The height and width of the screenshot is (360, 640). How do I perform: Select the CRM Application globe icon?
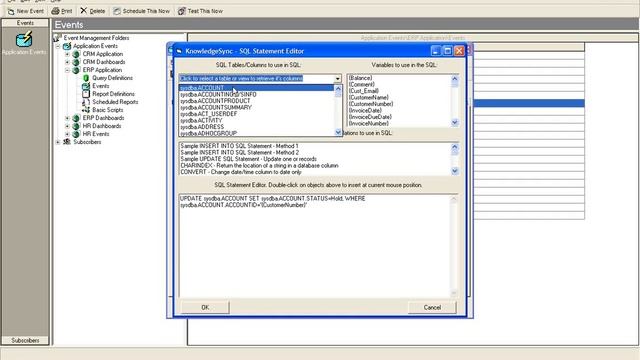pos(76,54)
